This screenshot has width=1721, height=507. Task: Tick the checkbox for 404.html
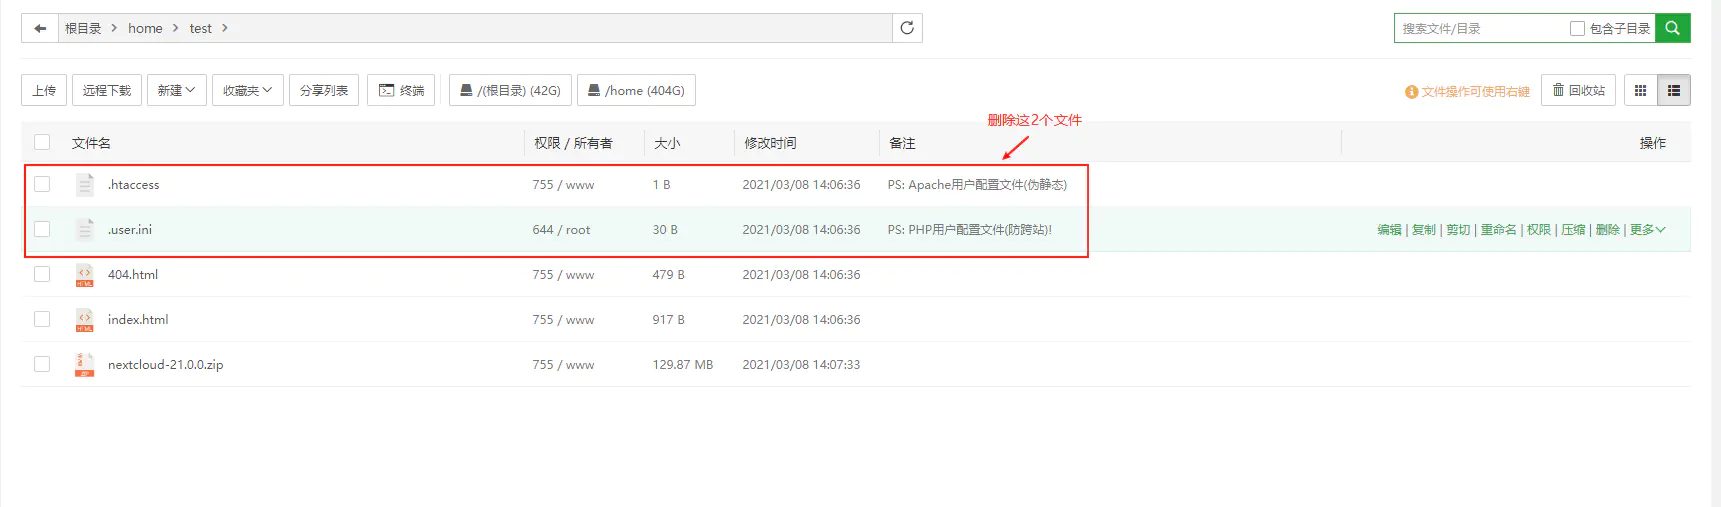42,274
